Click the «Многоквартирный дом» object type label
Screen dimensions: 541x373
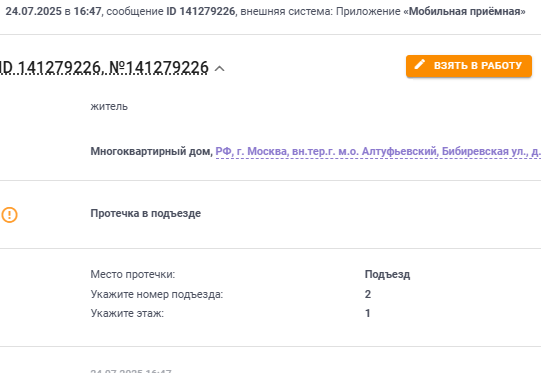click(x=151, y=151)
